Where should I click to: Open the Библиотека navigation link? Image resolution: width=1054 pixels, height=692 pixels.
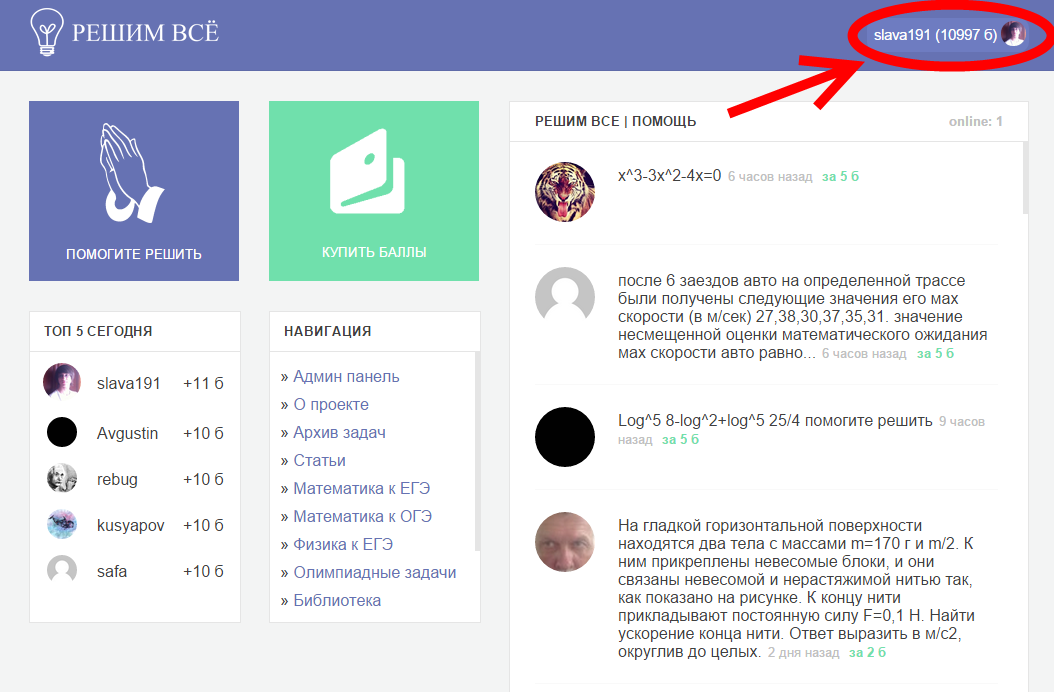(x=337, y=601)
